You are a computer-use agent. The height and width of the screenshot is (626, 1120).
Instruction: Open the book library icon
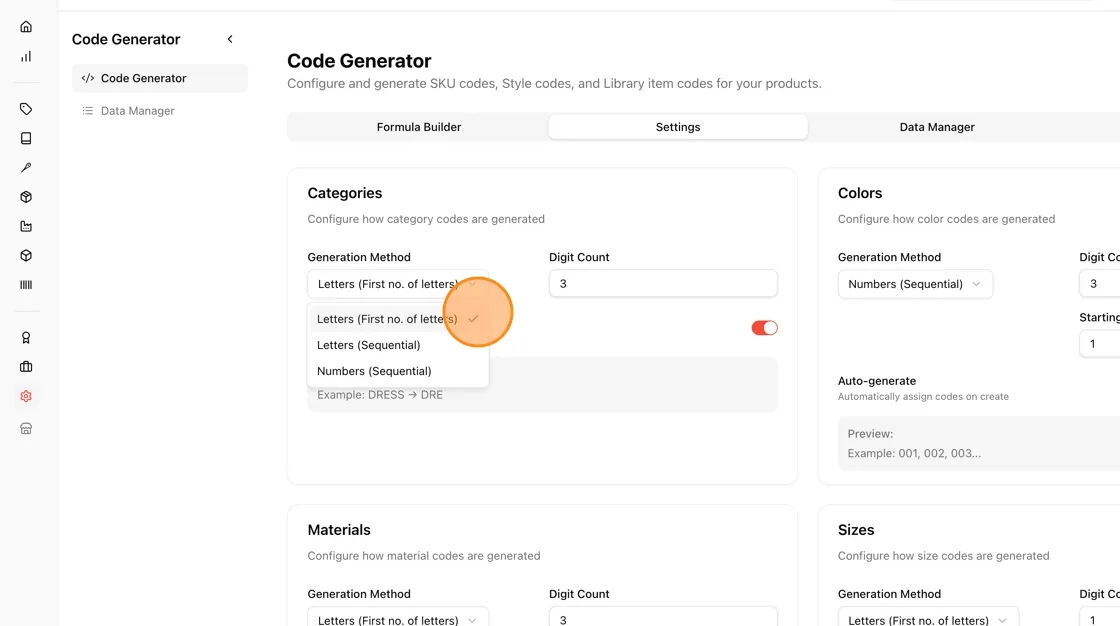(x=26, y=138)
